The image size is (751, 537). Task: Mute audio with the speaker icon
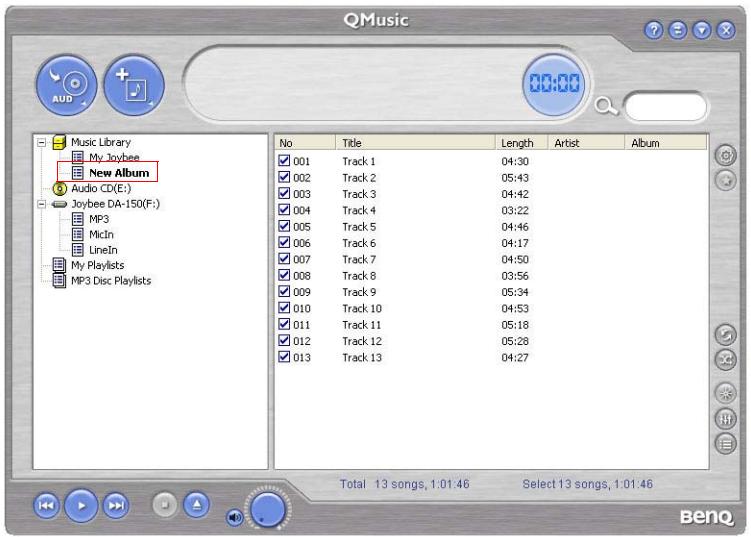pos(234,517)
